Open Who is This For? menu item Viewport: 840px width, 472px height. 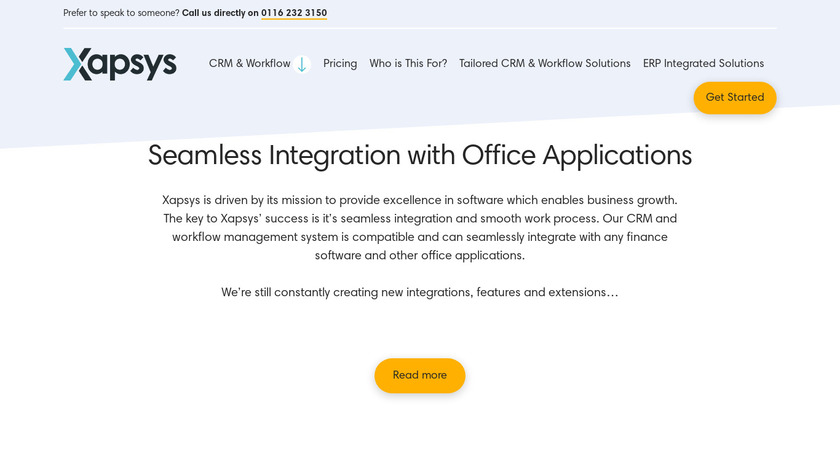[x=408, y=63]
